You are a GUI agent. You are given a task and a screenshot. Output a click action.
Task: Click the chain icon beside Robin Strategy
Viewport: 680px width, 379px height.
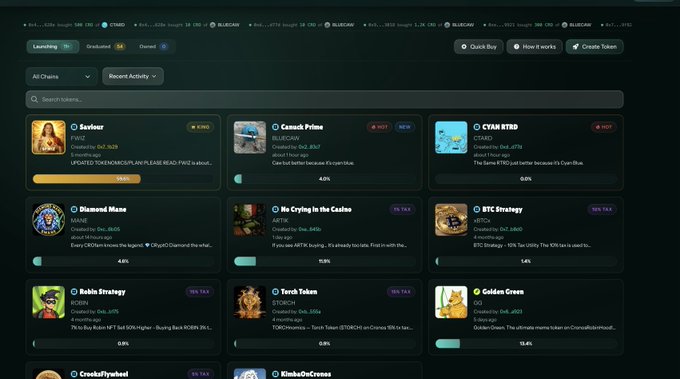coord(74,292)
